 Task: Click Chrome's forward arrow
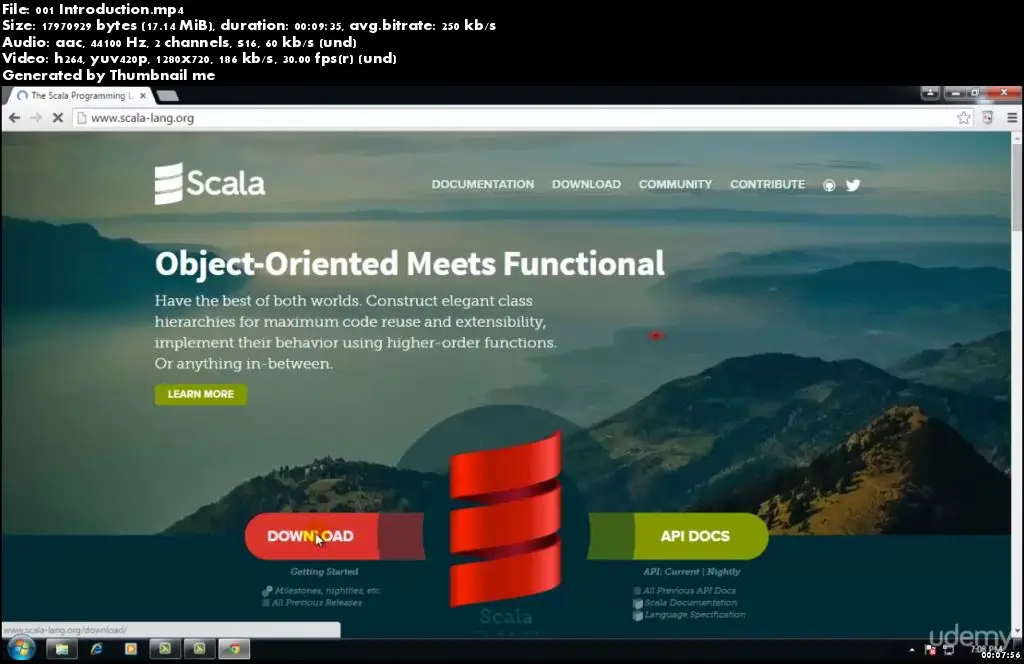tap(36, 118)
